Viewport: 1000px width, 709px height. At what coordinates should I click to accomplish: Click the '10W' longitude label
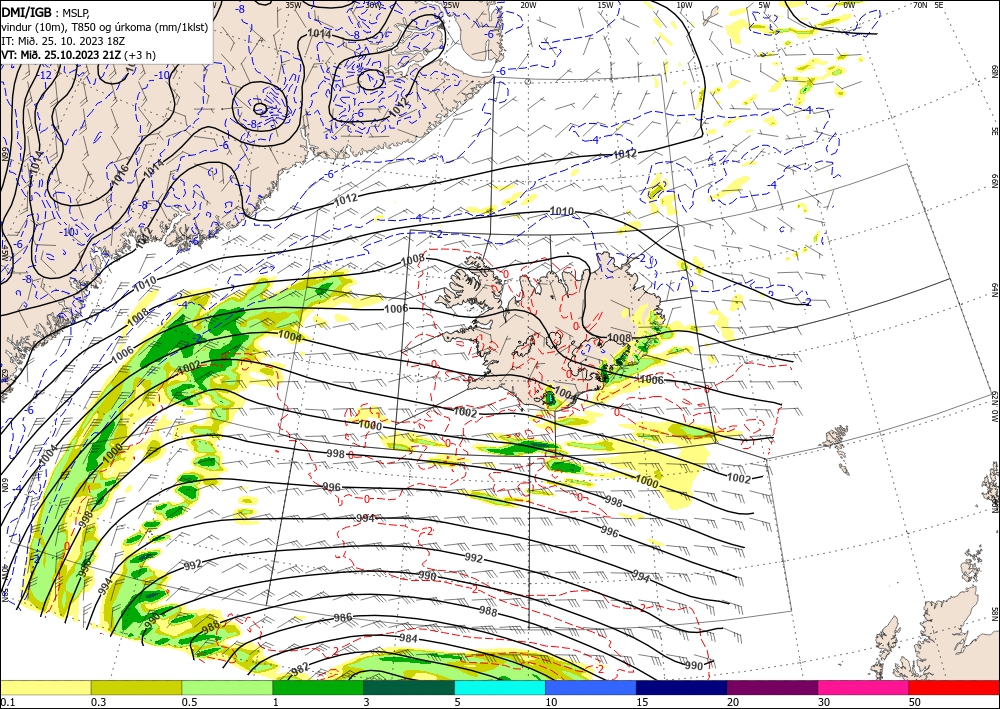(684, 5)
